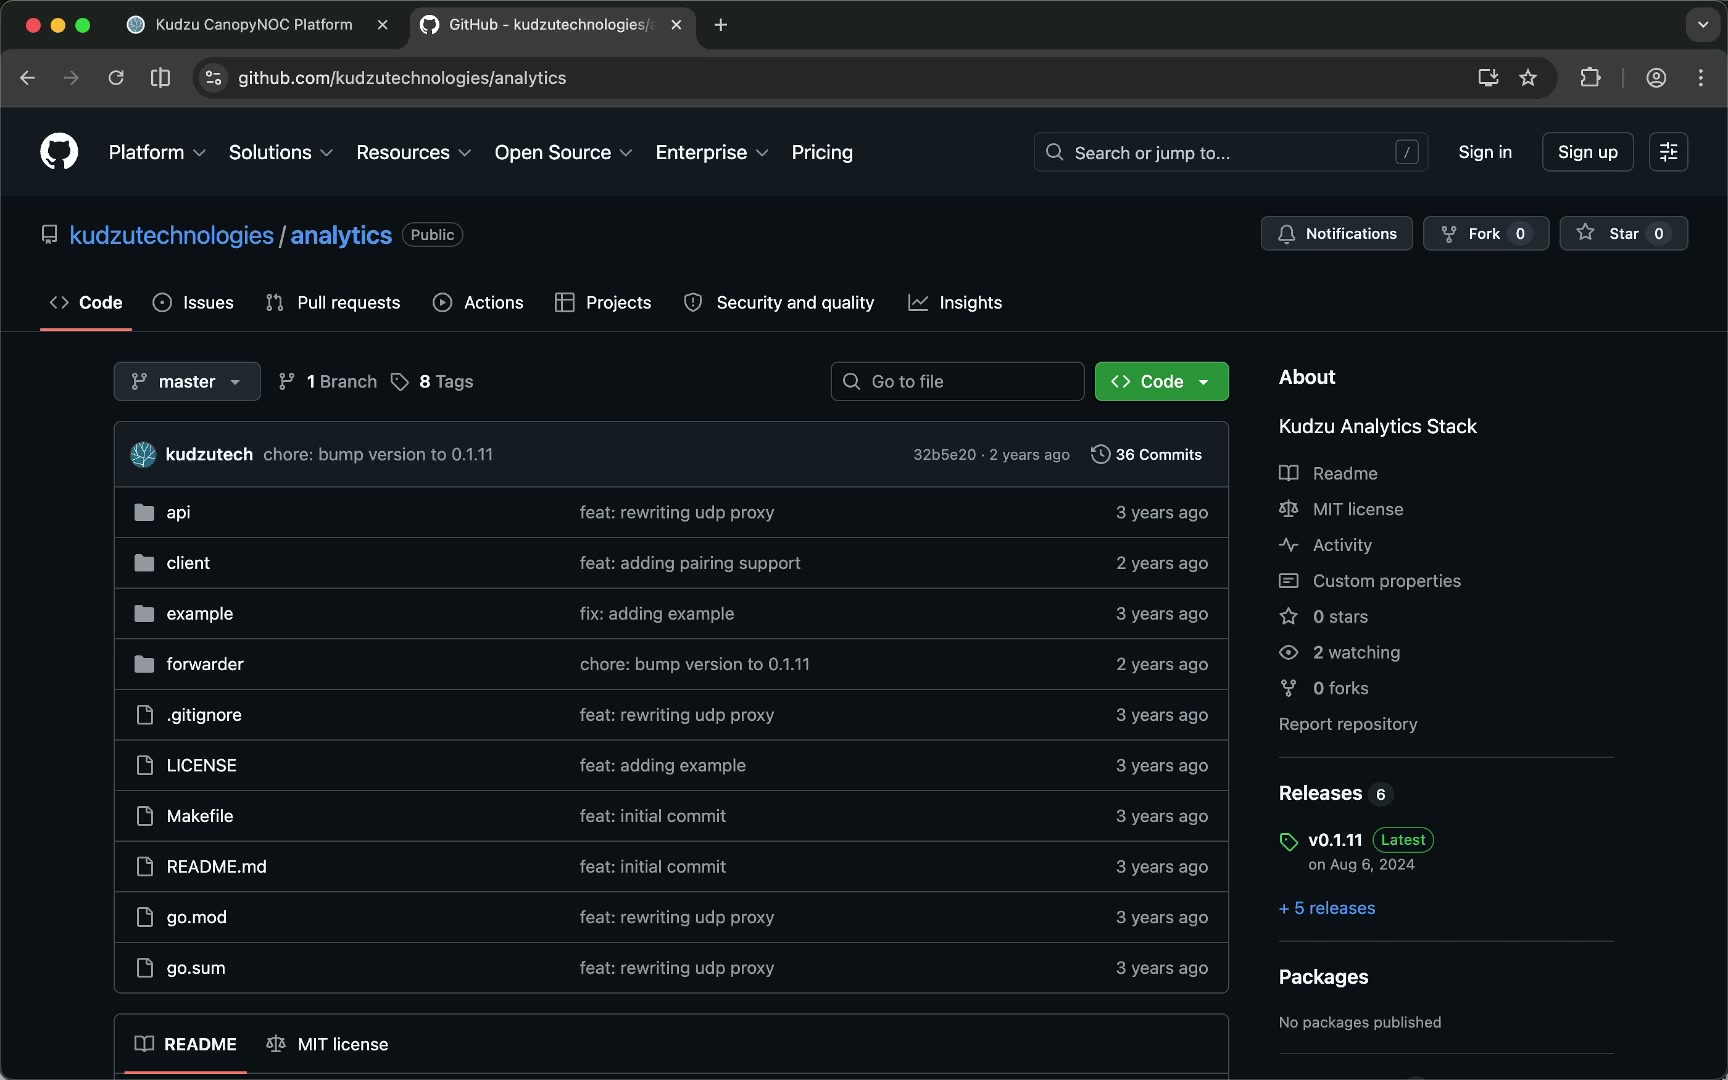Select the MIT license tab below file list
Image resolution: width=1728 pixels, height=1080 pixels.
click(x=327, y=1044)
